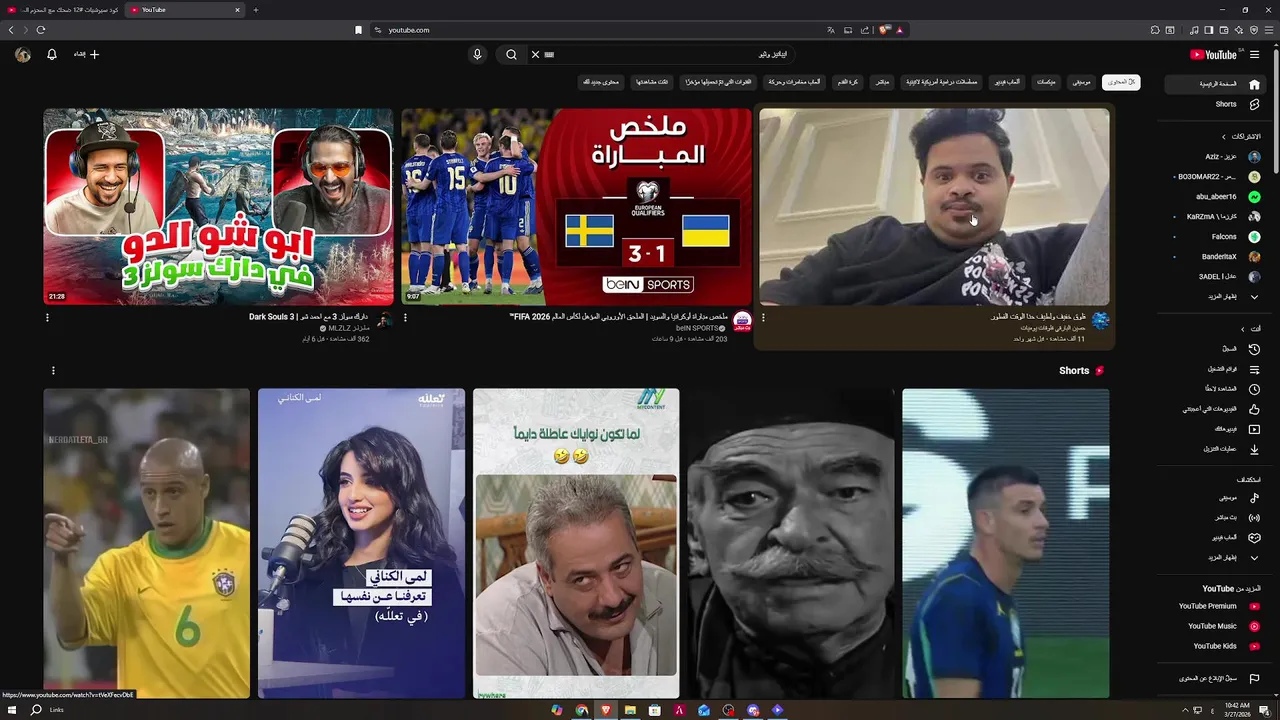Screen dimensions: 1280x720
Task: Open the Brazil number 6 player Short
Action: (147, 543)
